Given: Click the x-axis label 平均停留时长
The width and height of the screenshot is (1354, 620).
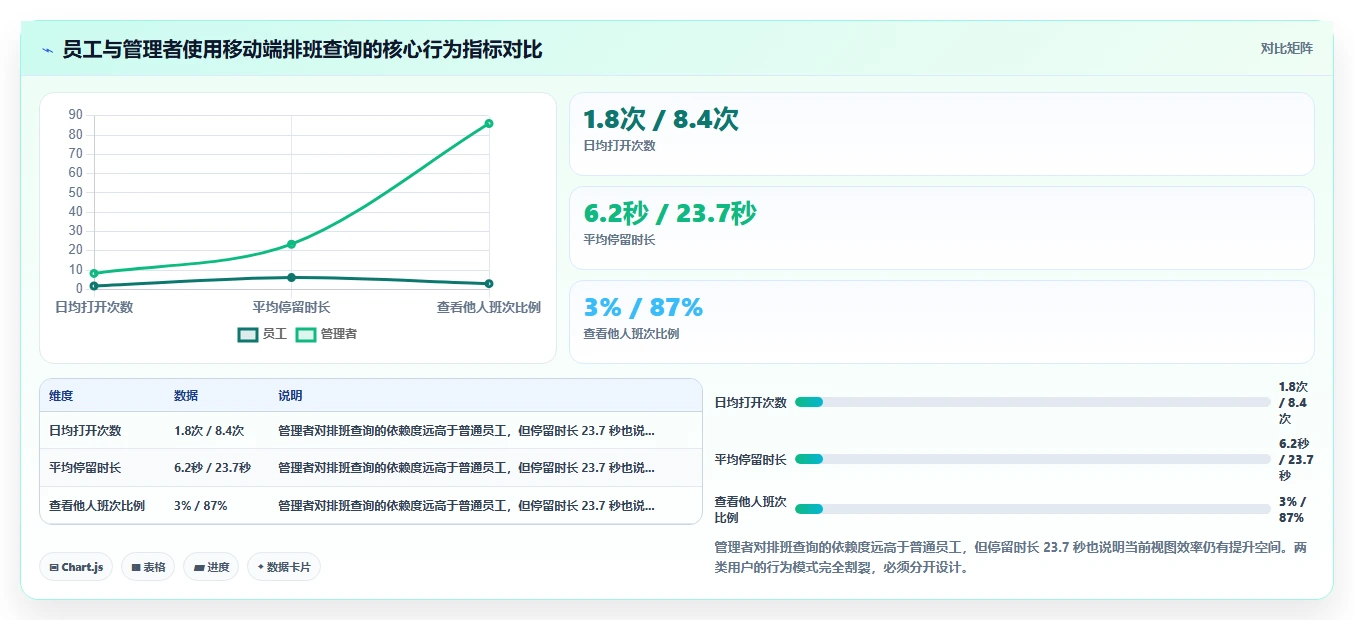Looking at the screenshot, I should tap(291, 307).
